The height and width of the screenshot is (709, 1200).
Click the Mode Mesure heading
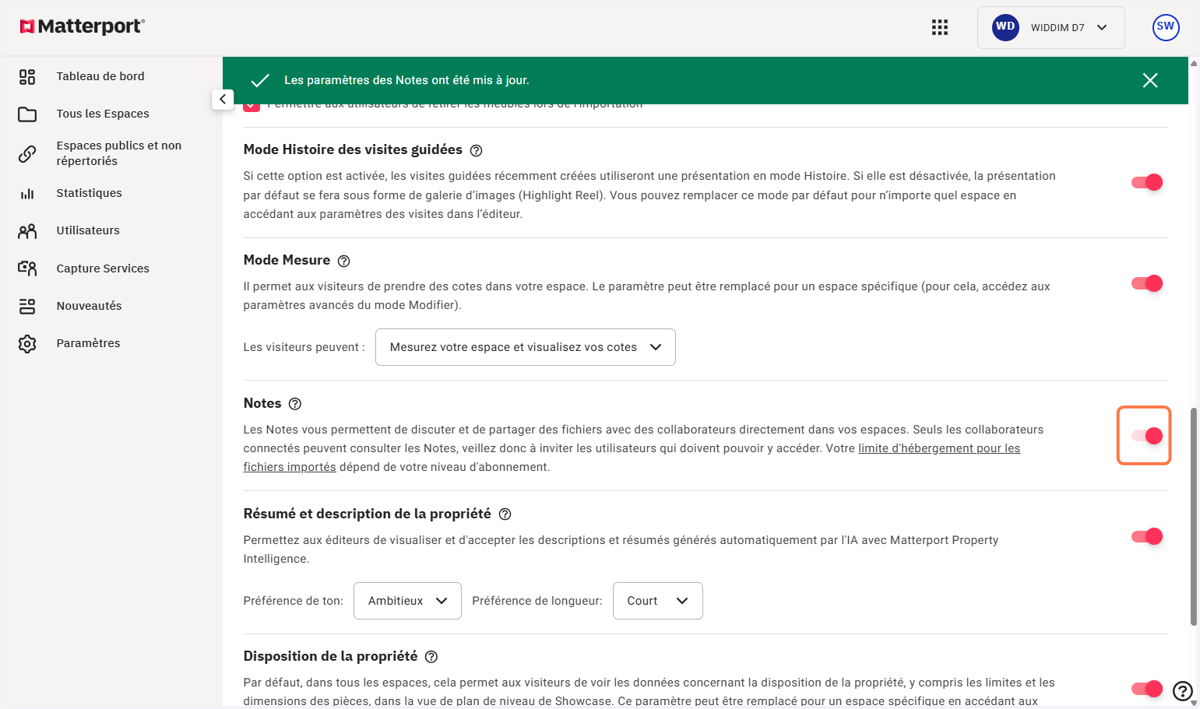pyautogui.click(x=287, y=260)
